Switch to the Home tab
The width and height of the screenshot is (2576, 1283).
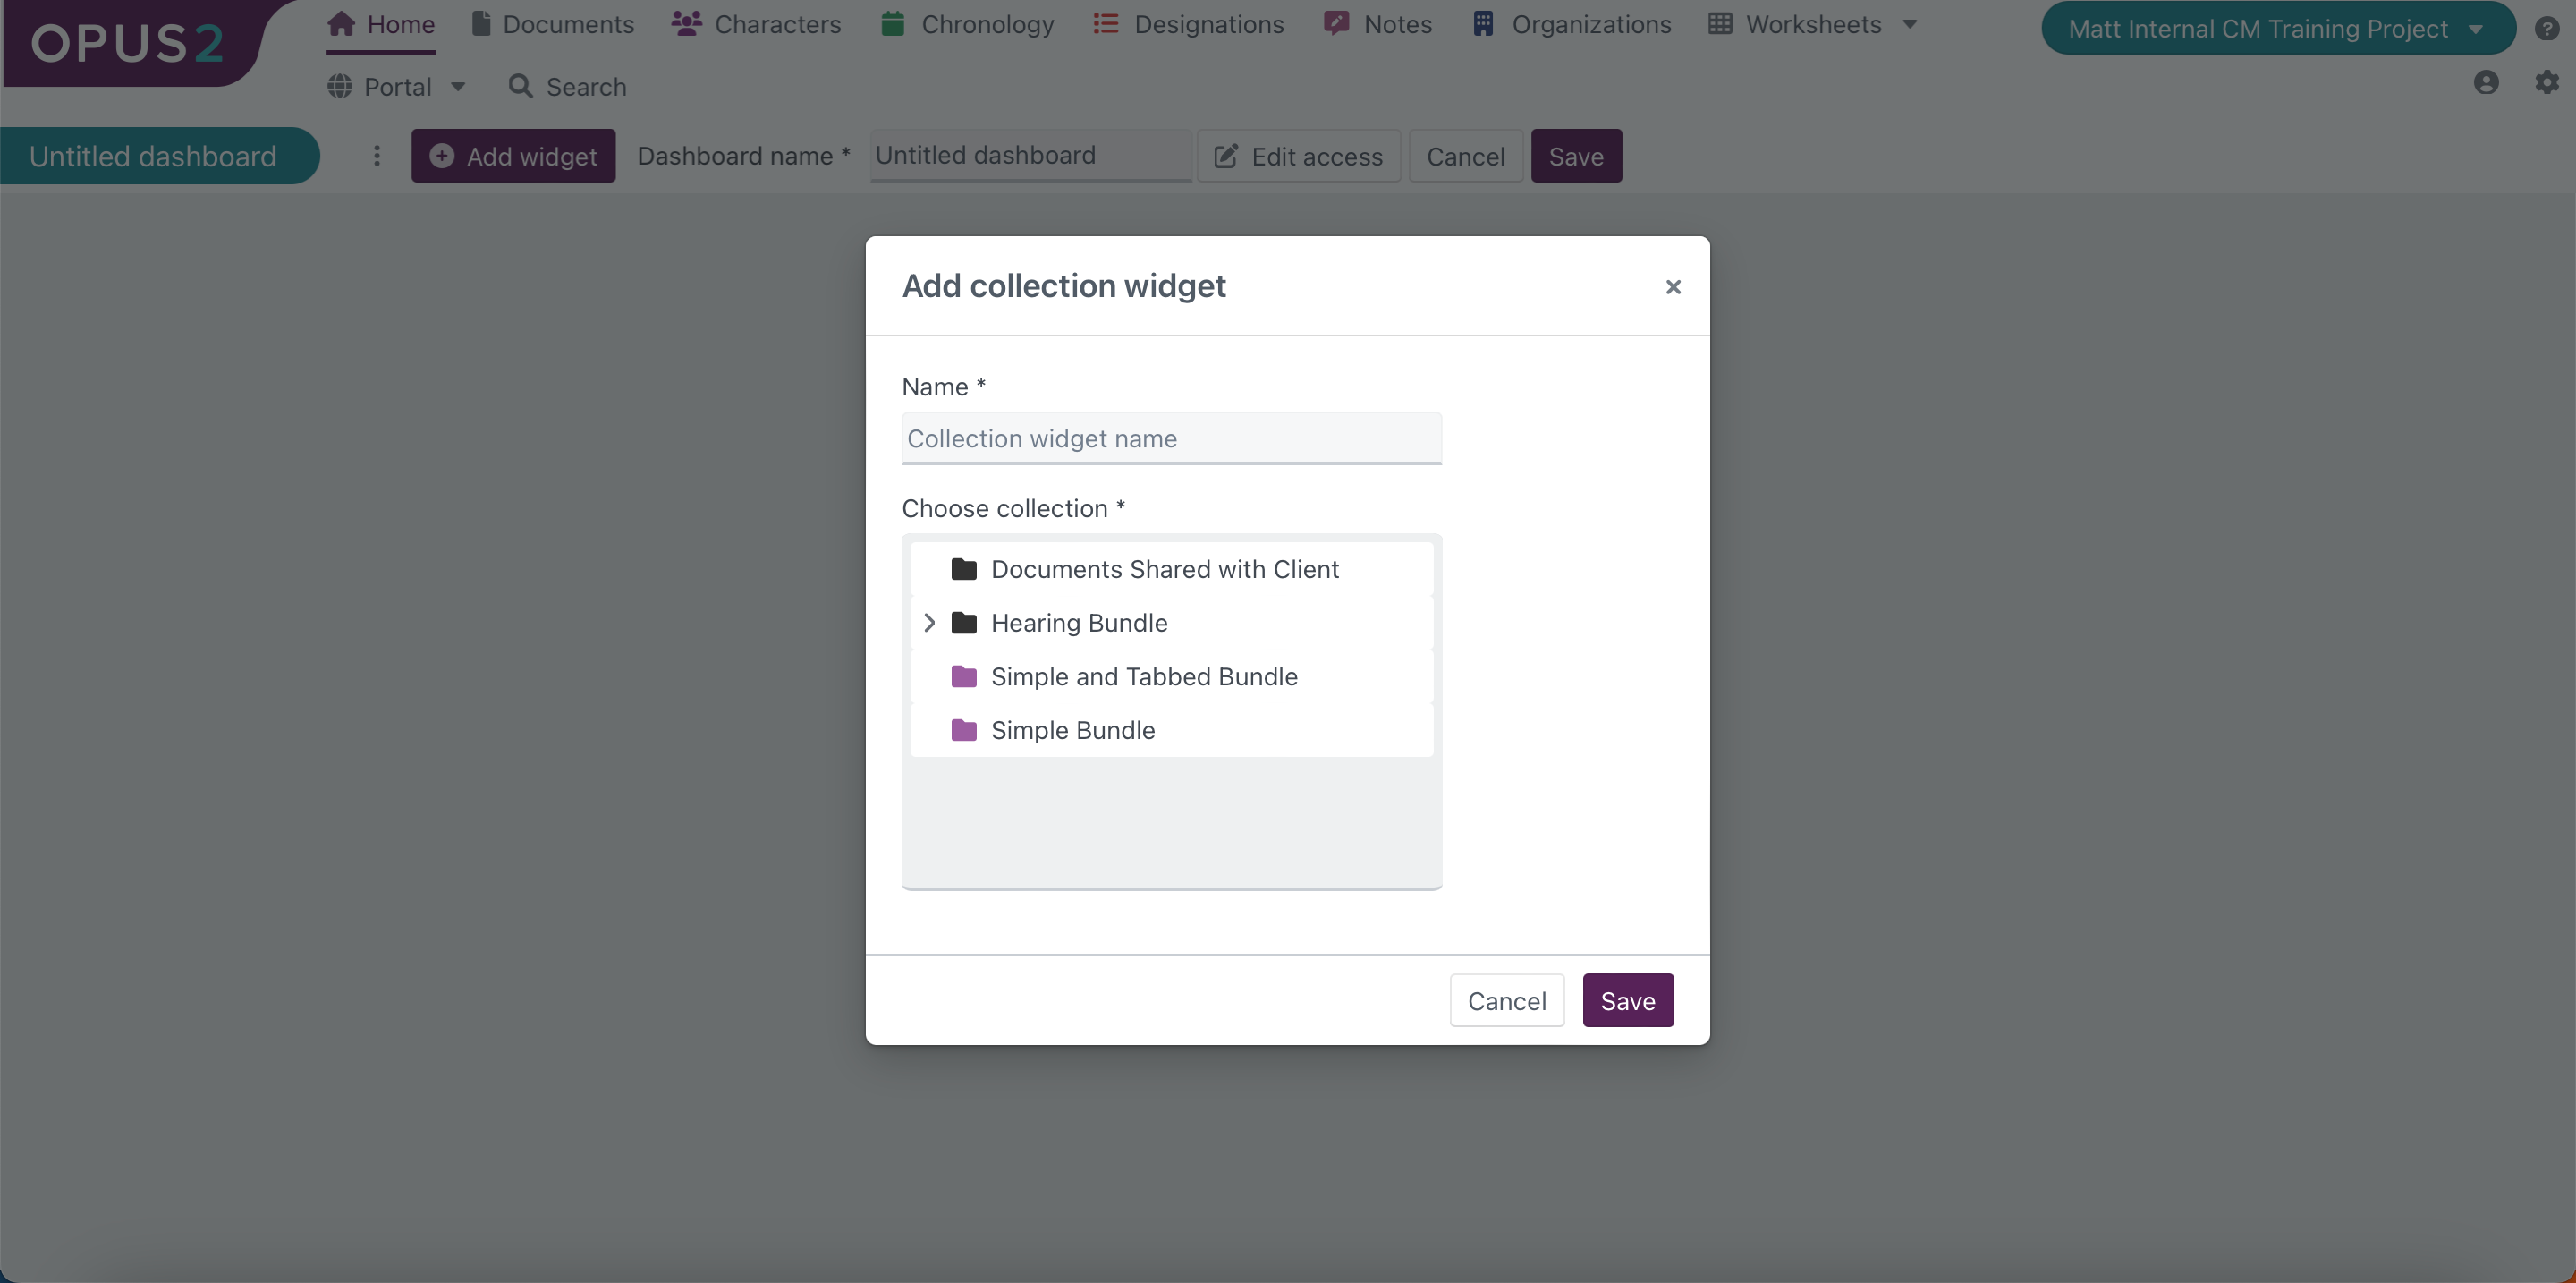pyautogui.click(x=380, y=24)
